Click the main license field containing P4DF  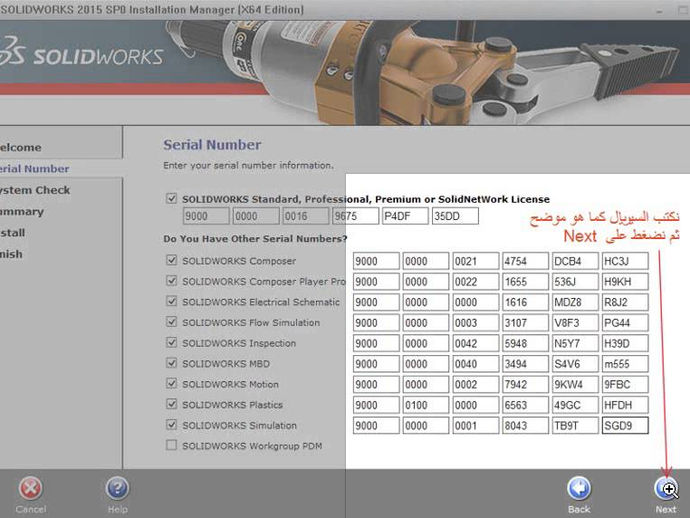click(405, 216)
